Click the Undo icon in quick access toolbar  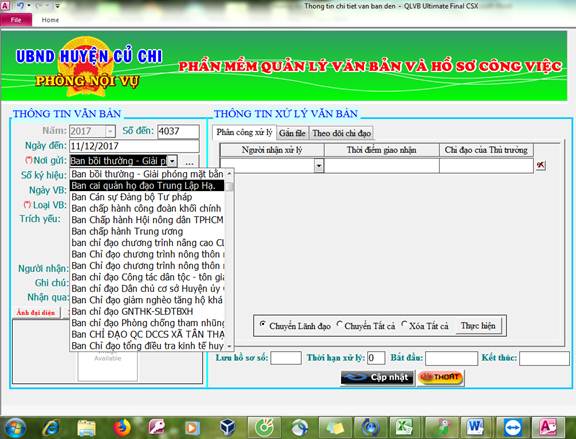[x=21, y=6]
